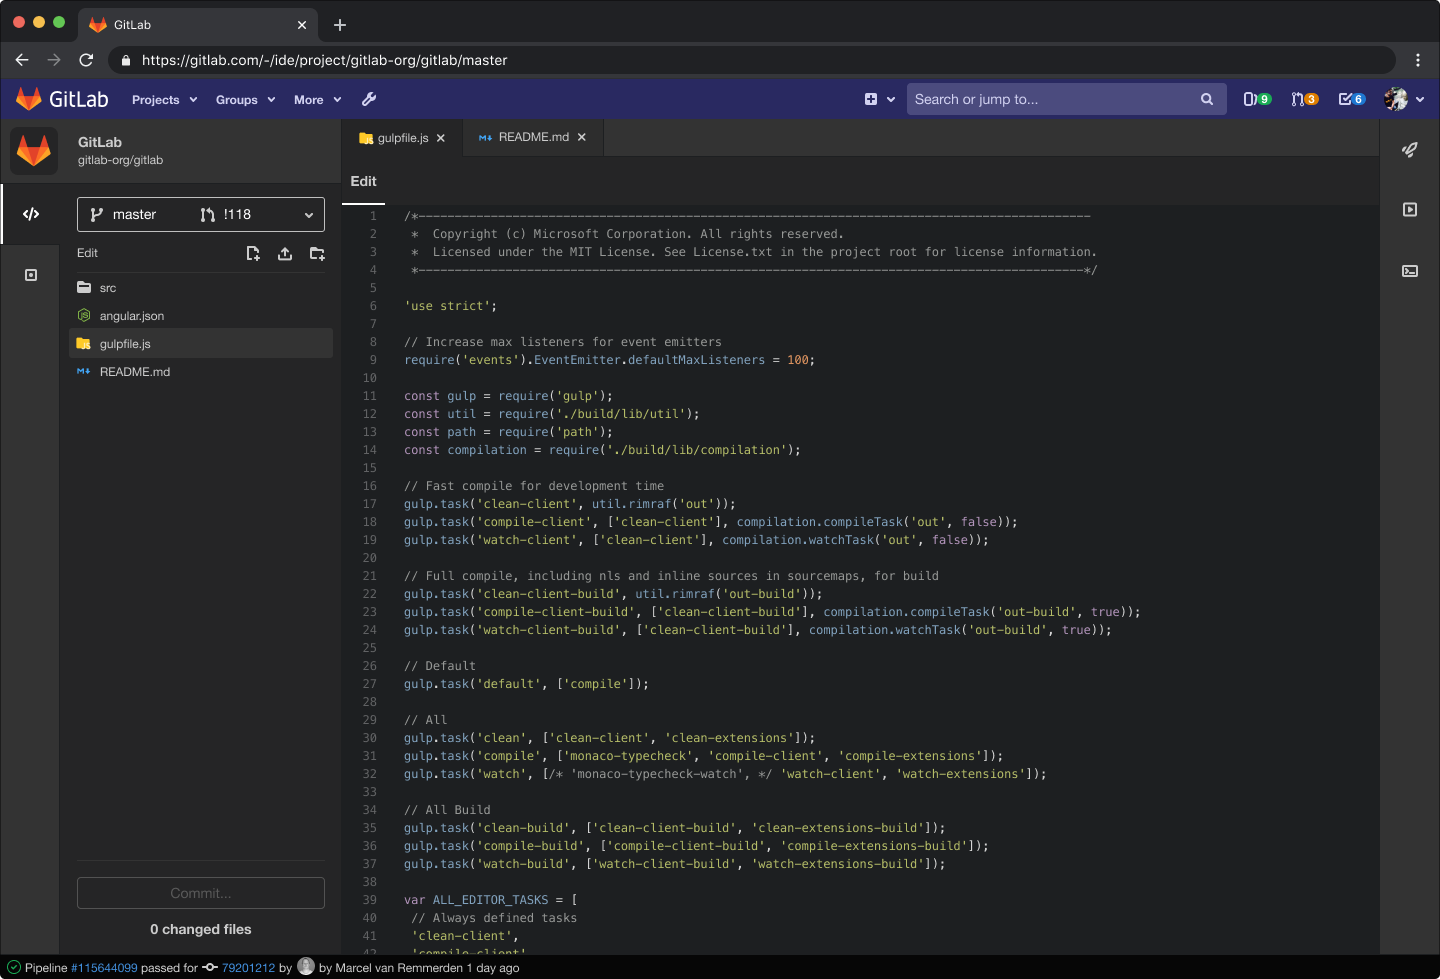Upload a file using the upload icon
This screenshot has width=1440, height=979.
coord(285,253)
